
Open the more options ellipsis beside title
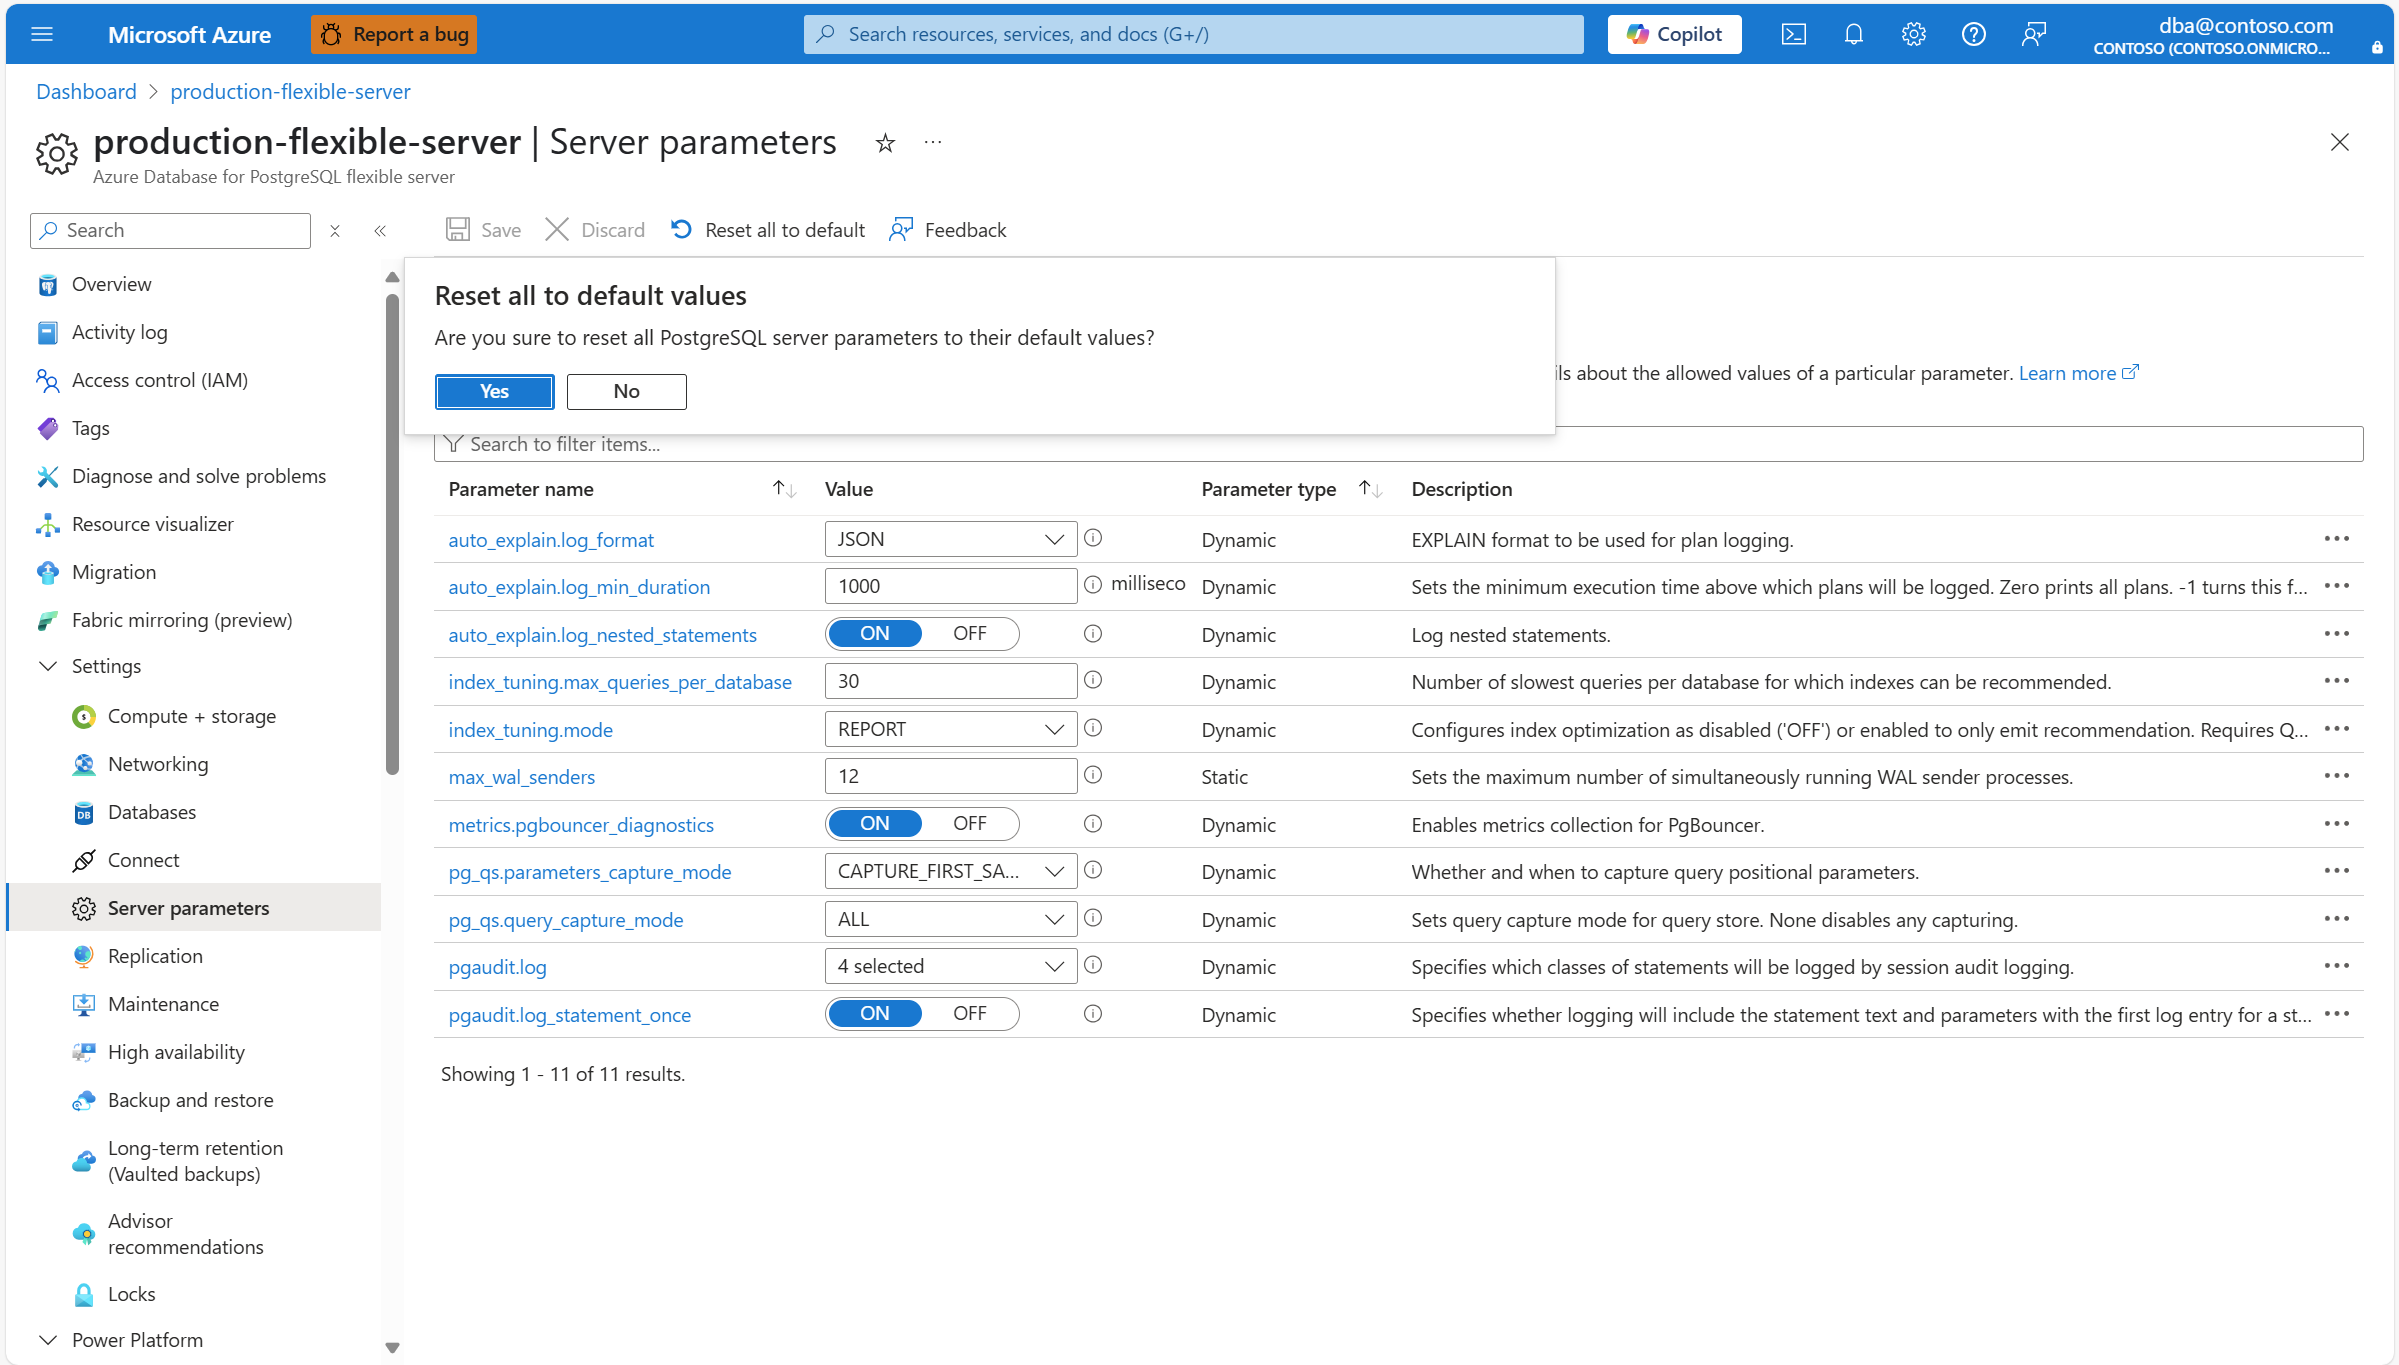[x=933, y=143]
